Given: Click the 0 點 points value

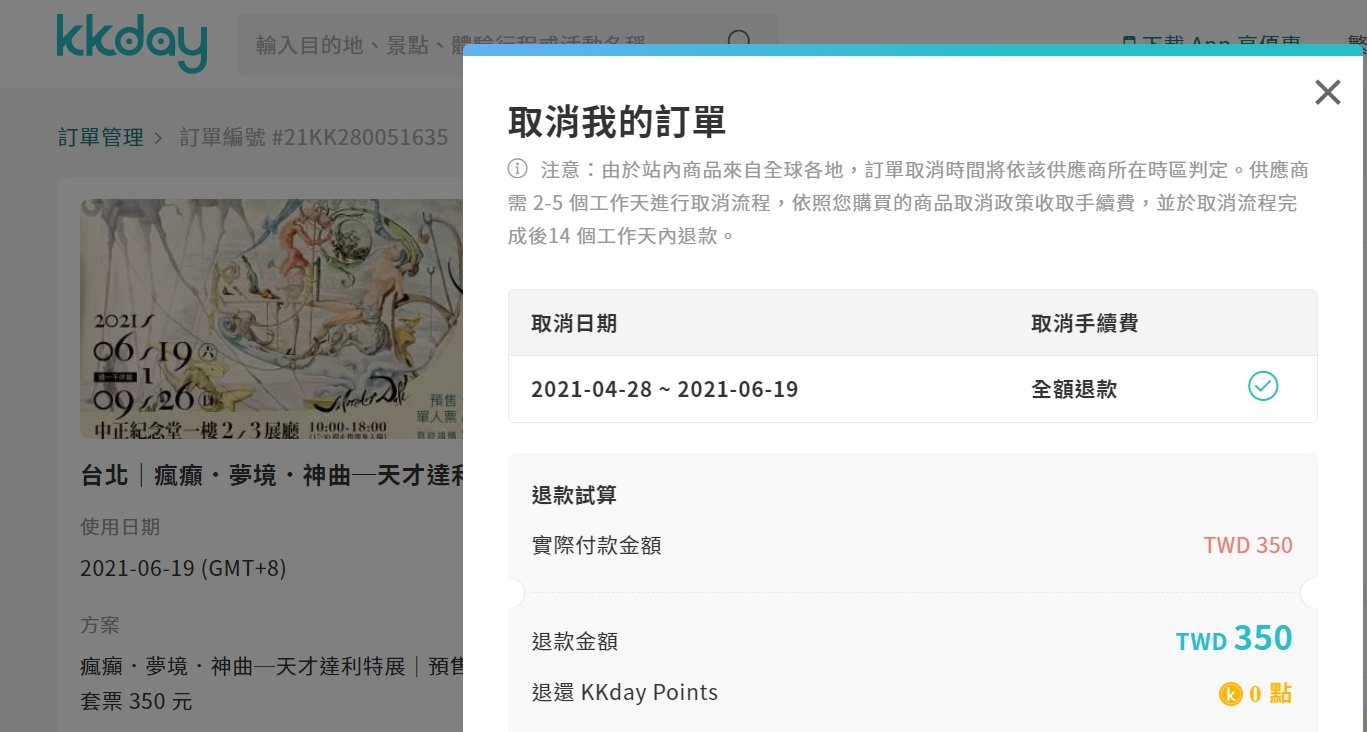Looking at the screenshot, I should tap(1270, 693).
